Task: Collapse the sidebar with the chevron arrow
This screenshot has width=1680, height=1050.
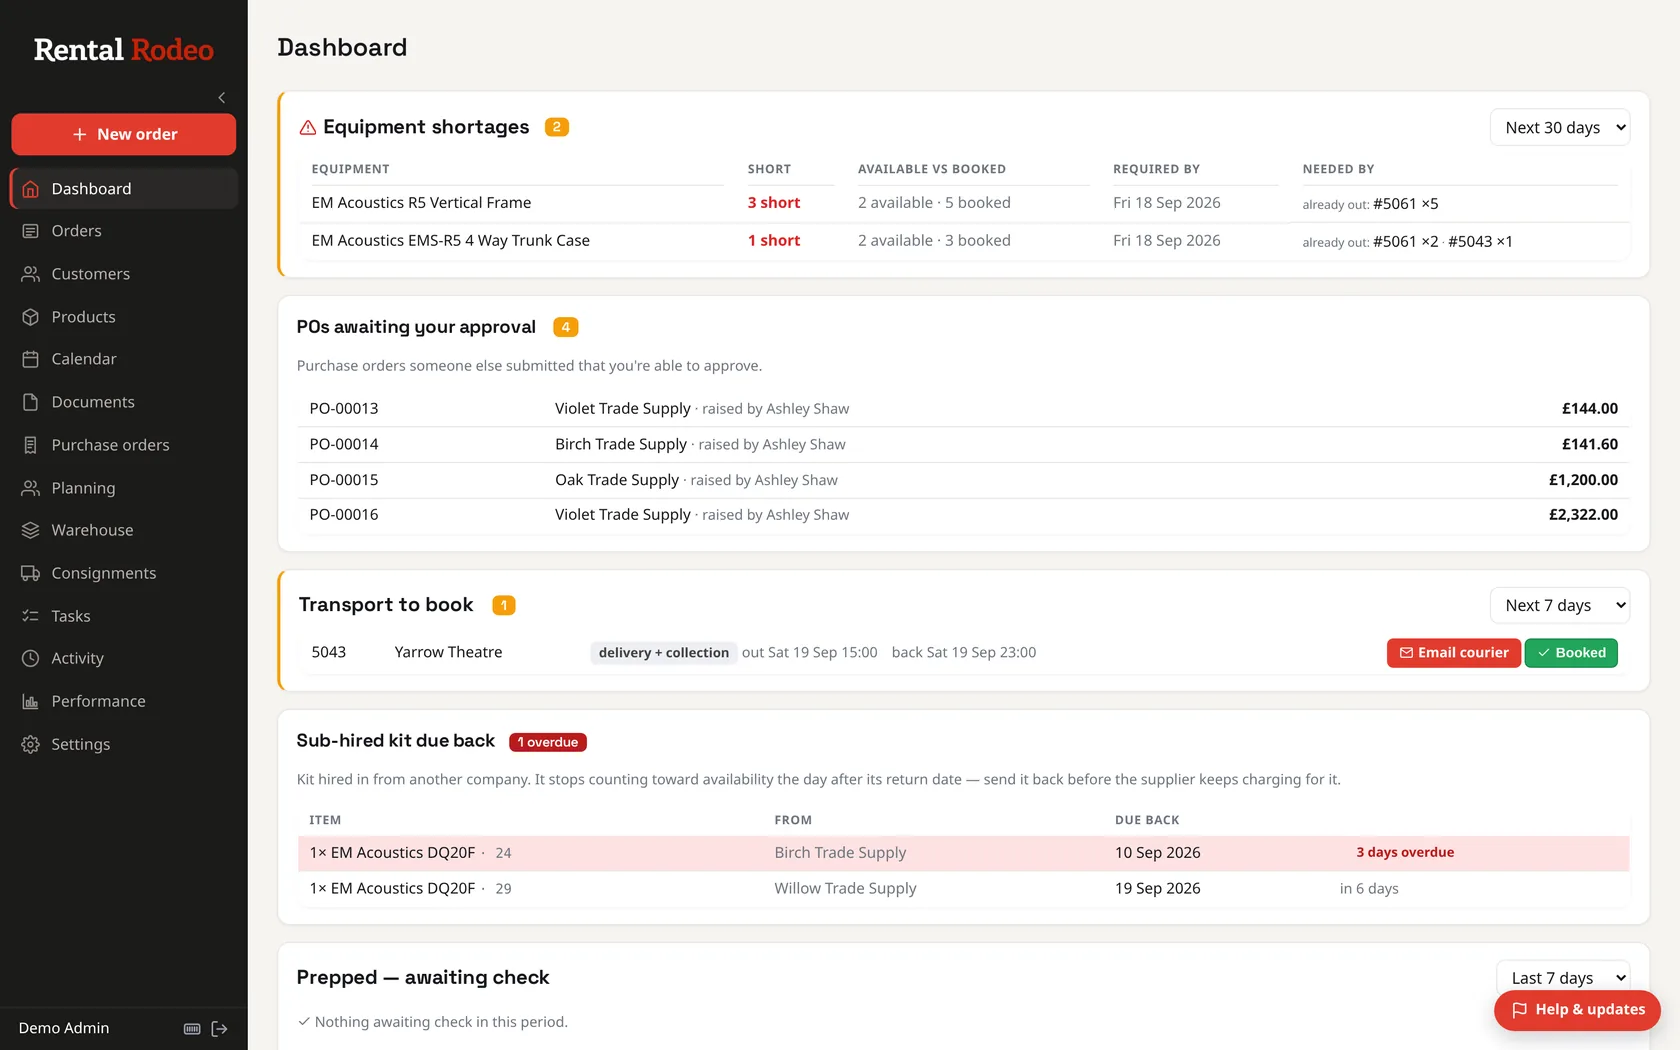Action: (x=222, y=98)
